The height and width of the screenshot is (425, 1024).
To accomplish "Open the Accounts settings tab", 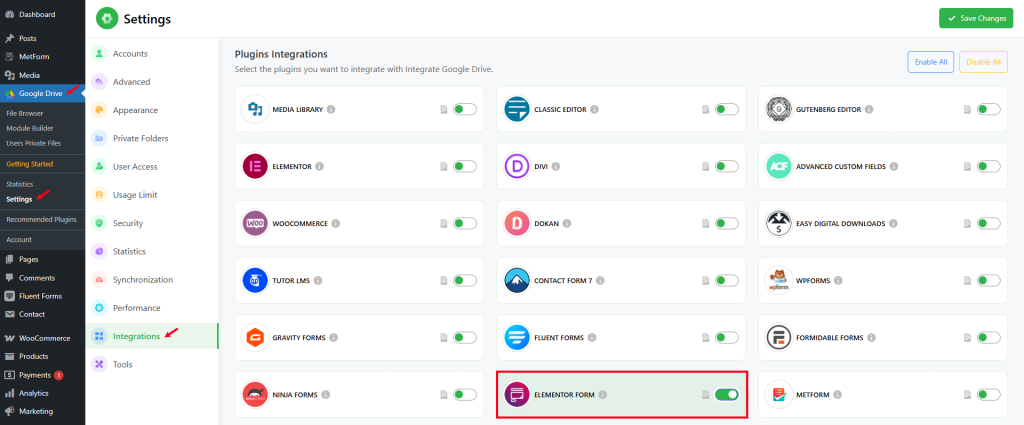I will point(152,54).
